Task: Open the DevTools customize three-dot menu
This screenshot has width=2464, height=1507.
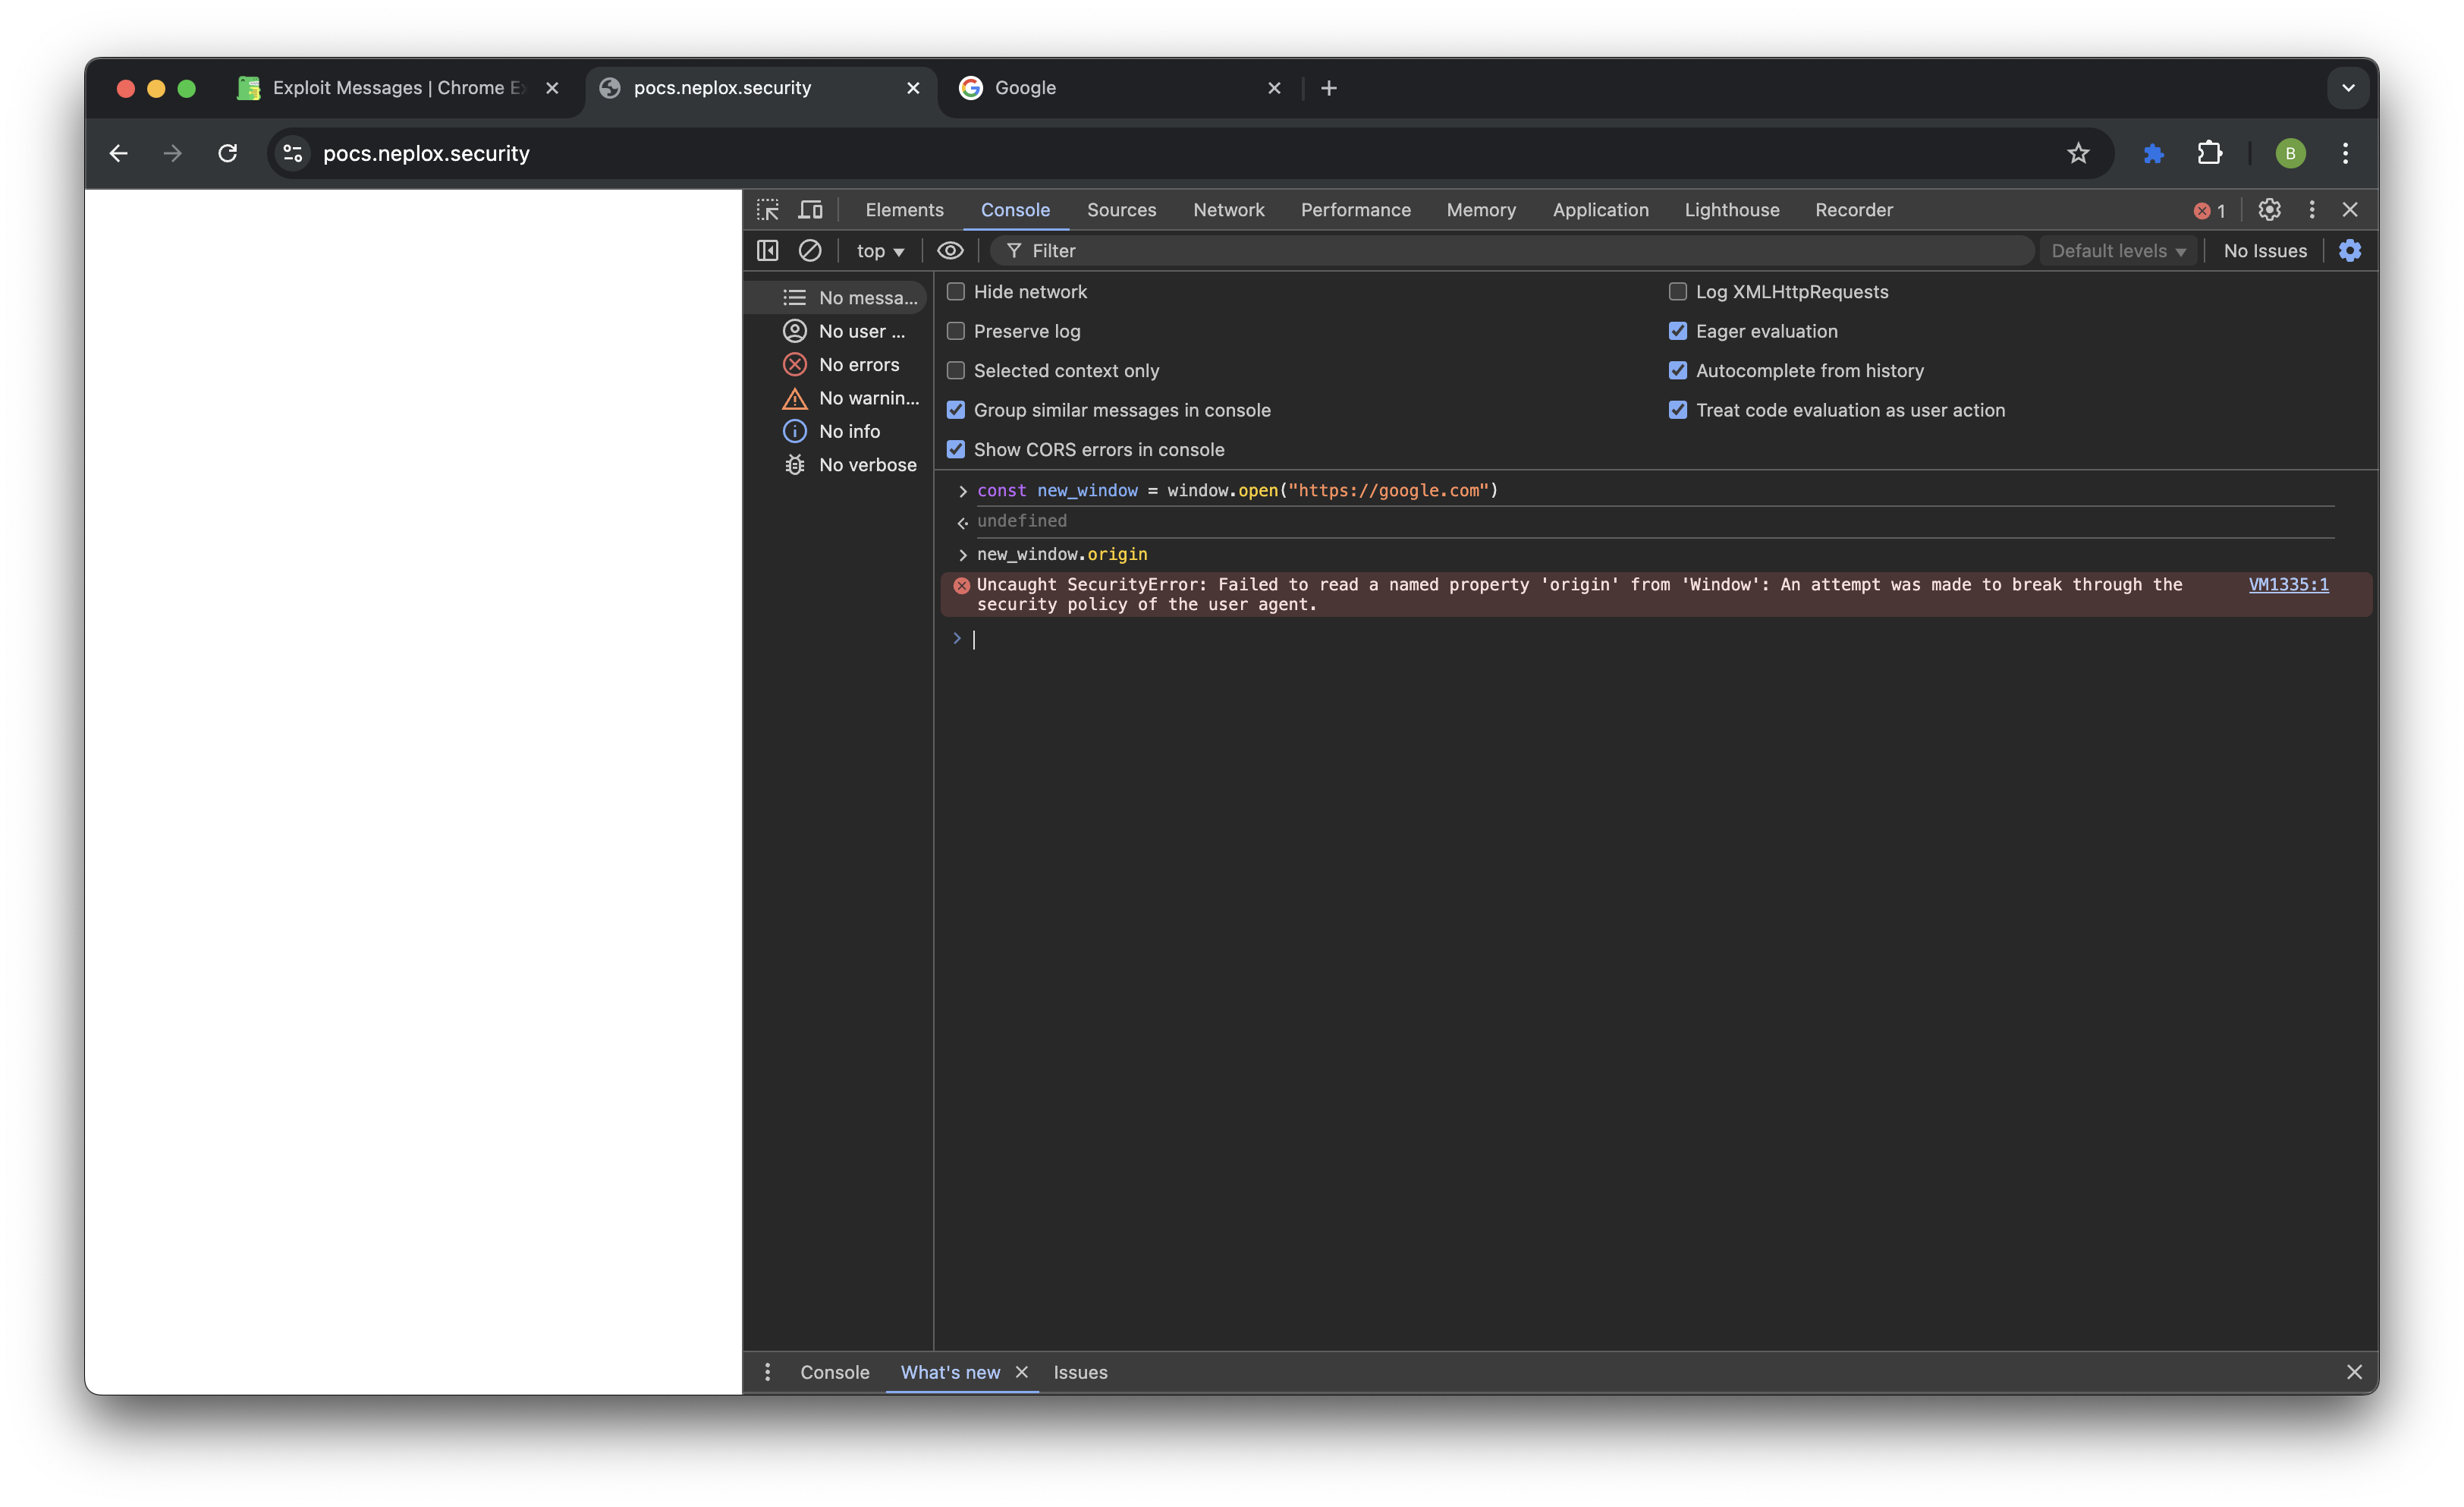Action: (2311, 210)
